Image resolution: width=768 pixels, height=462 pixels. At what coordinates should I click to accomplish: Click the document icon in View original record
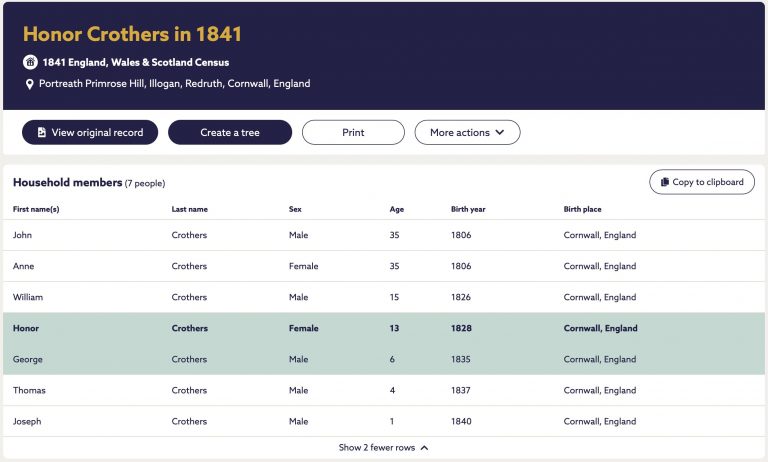[x=42, y=132]
